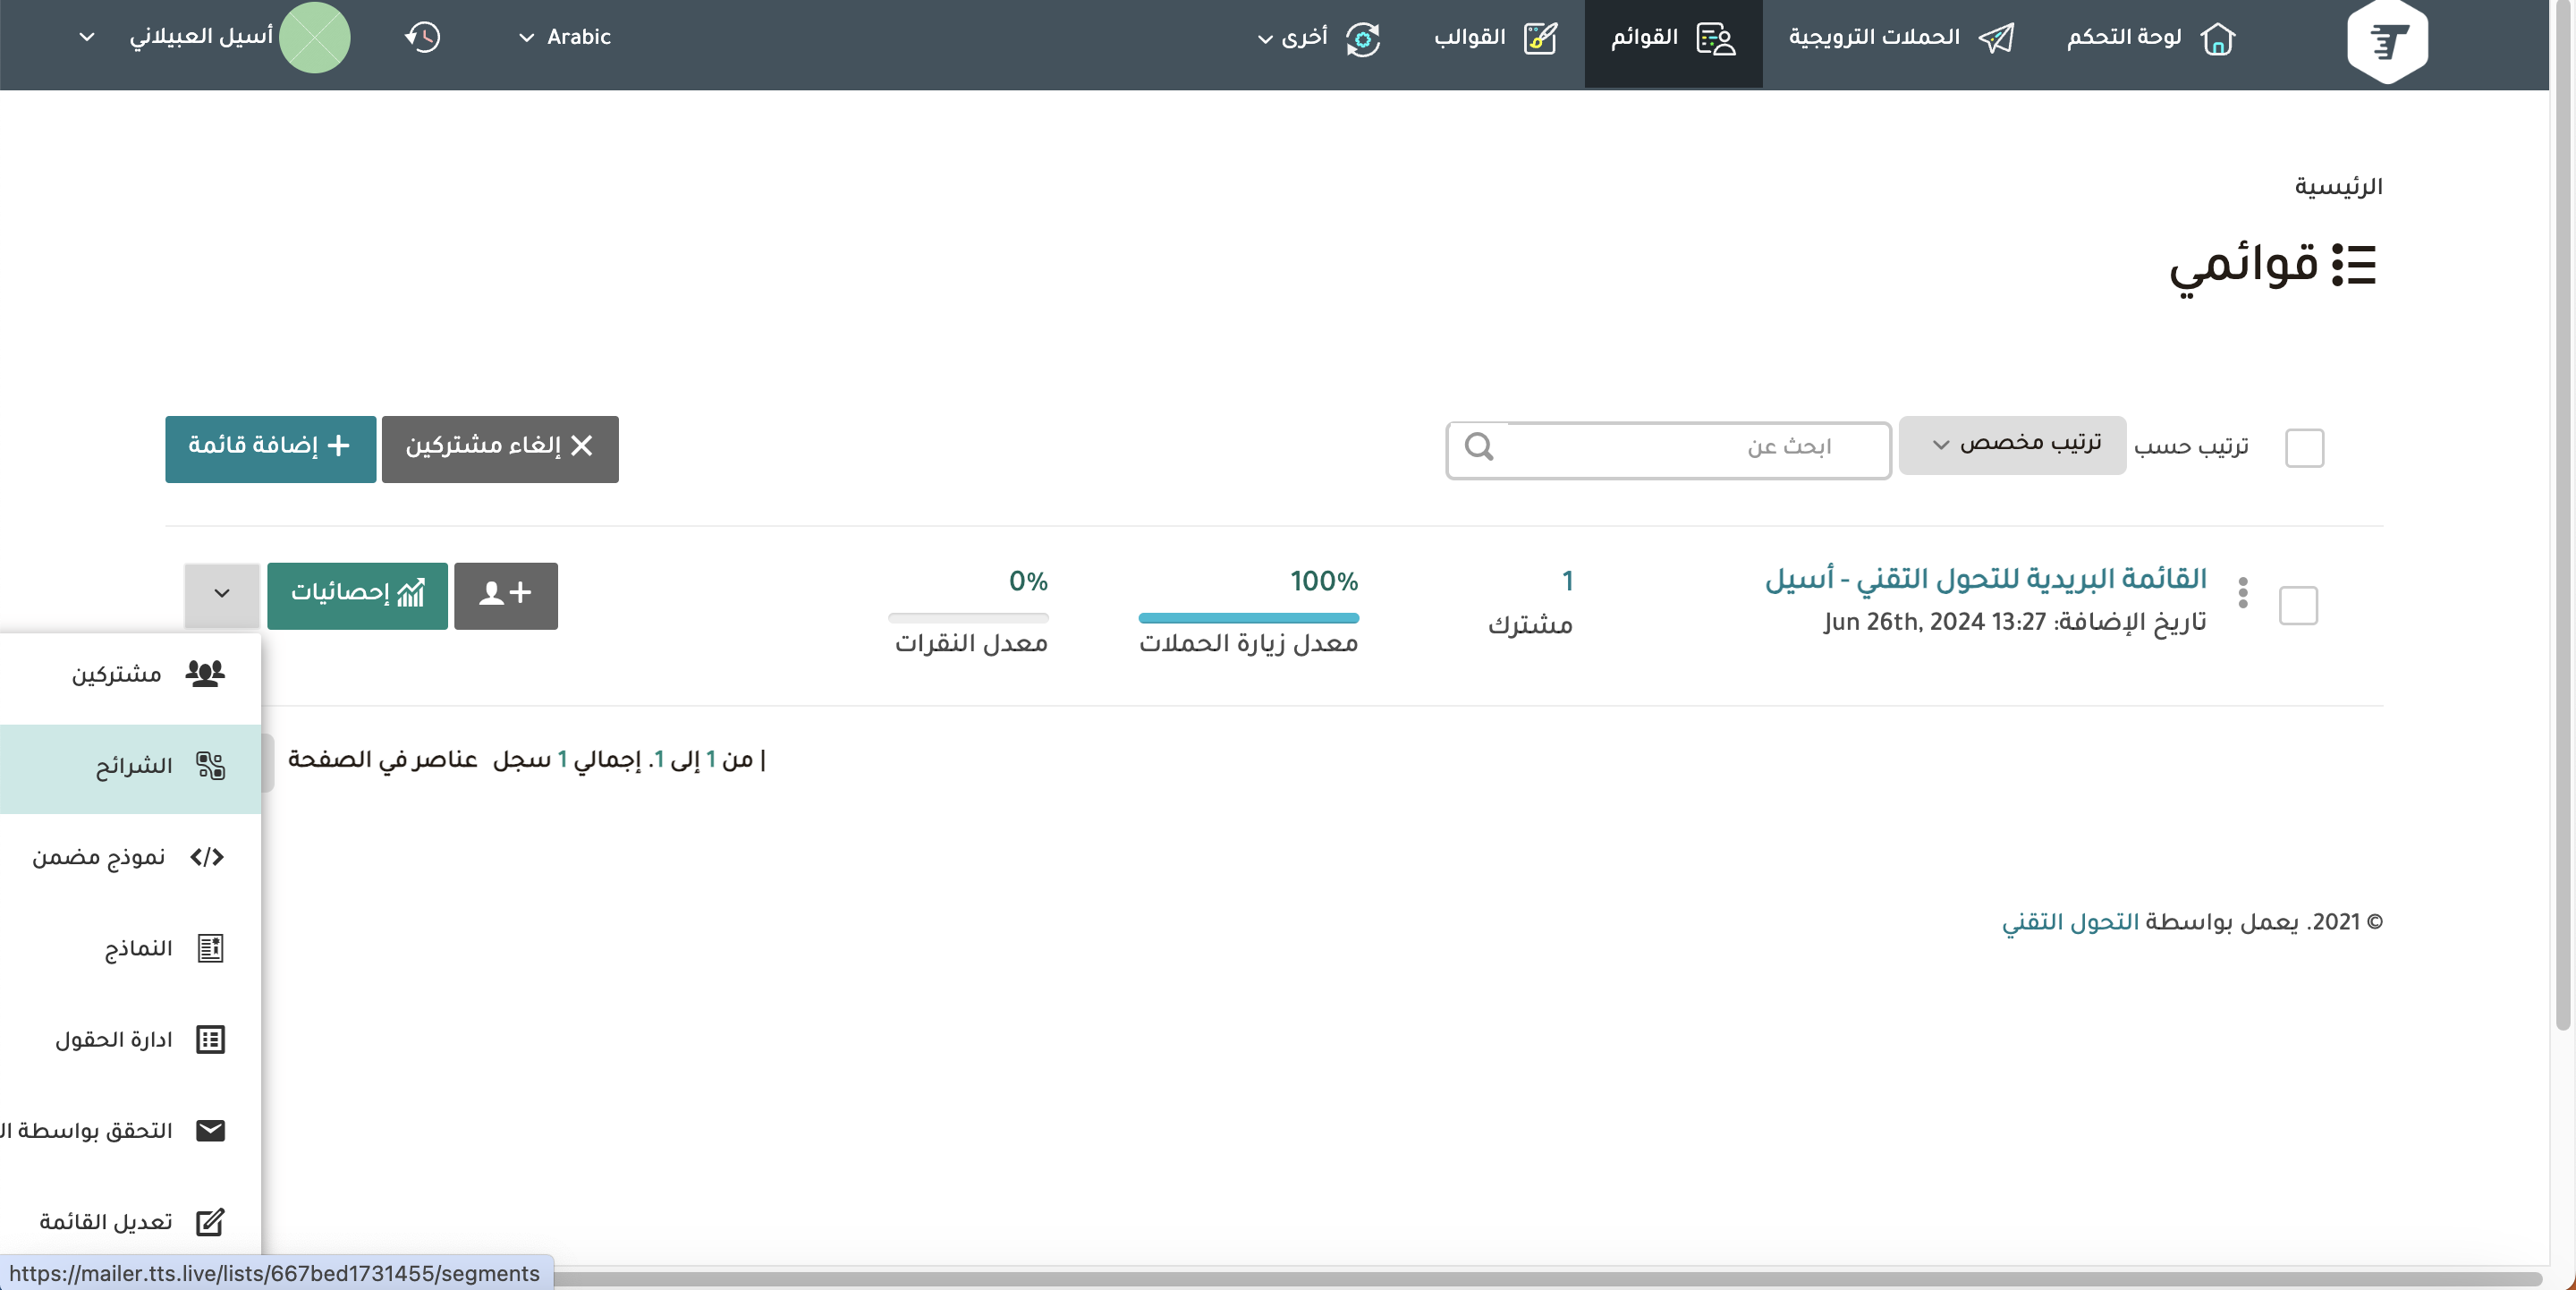The height and width of the screenshot is (1290, 2576).
Task: Open the إحصائيات statistics button
Action: [357, 595]
